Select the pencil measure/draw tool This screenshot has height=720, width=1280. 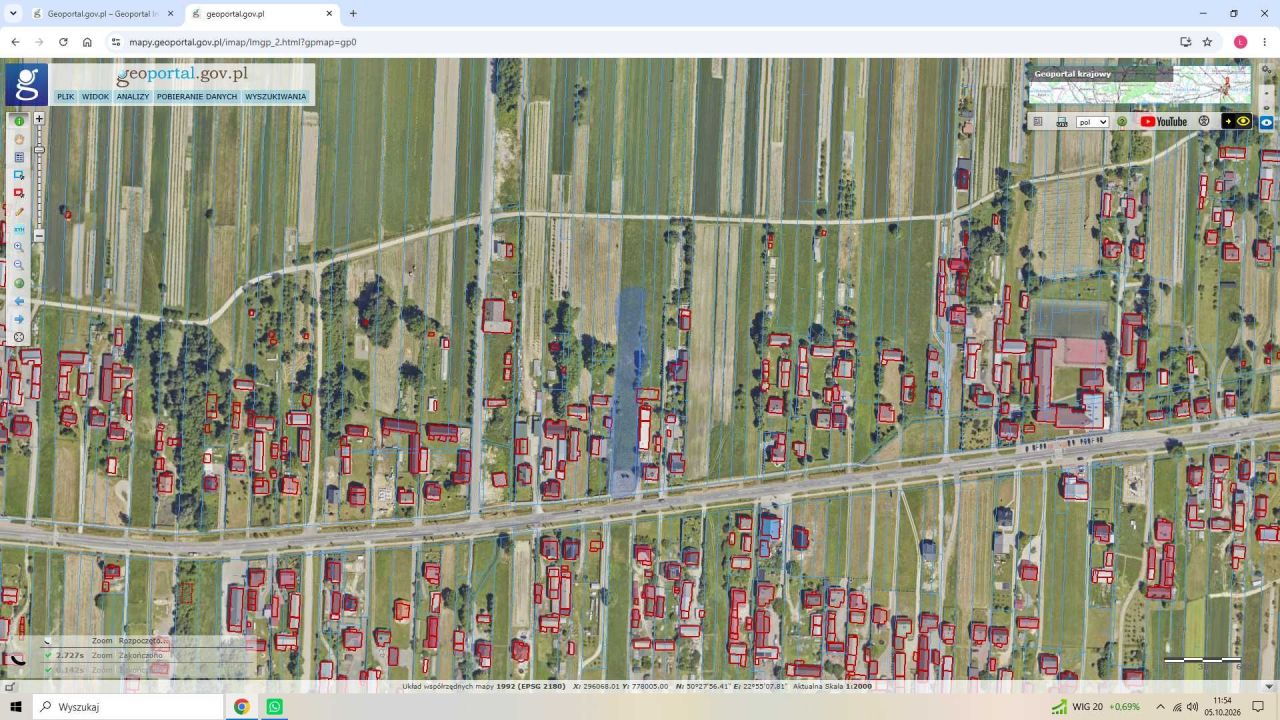[19, 211]
